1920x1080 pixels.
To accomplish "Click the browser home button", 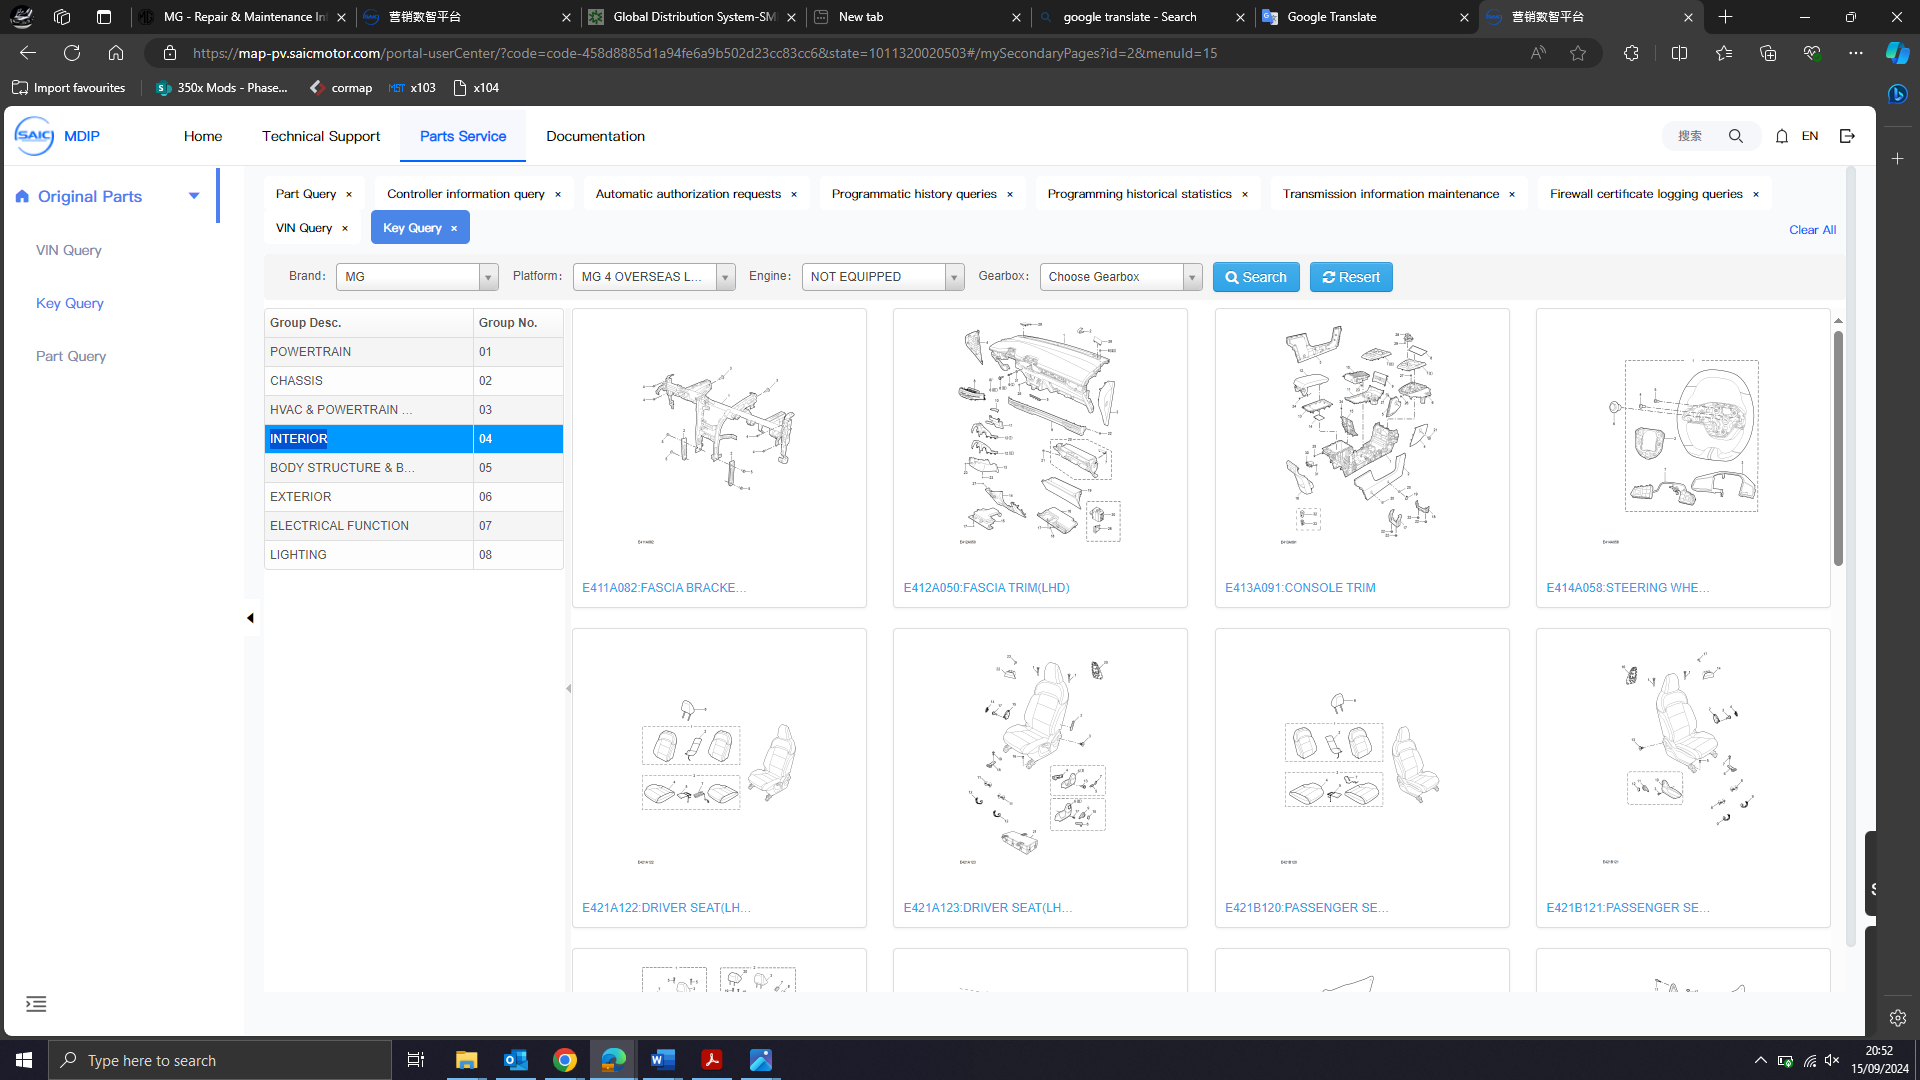I will (116, 53).
